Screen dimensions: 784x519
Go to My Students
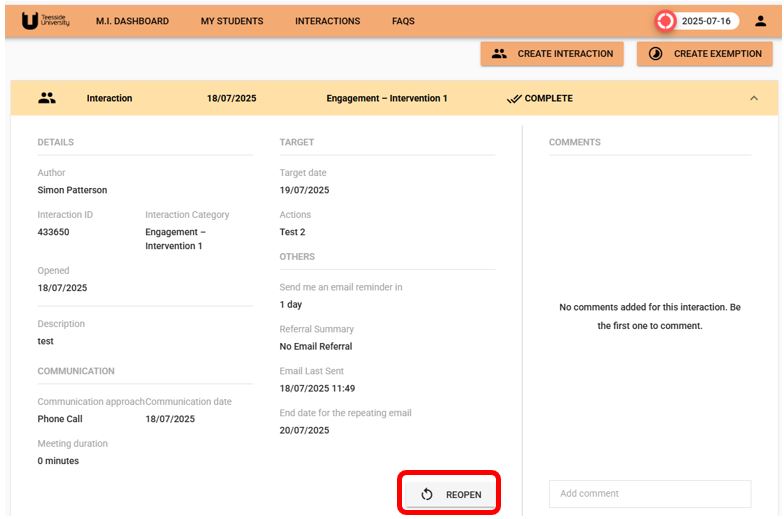click(232, 21)
